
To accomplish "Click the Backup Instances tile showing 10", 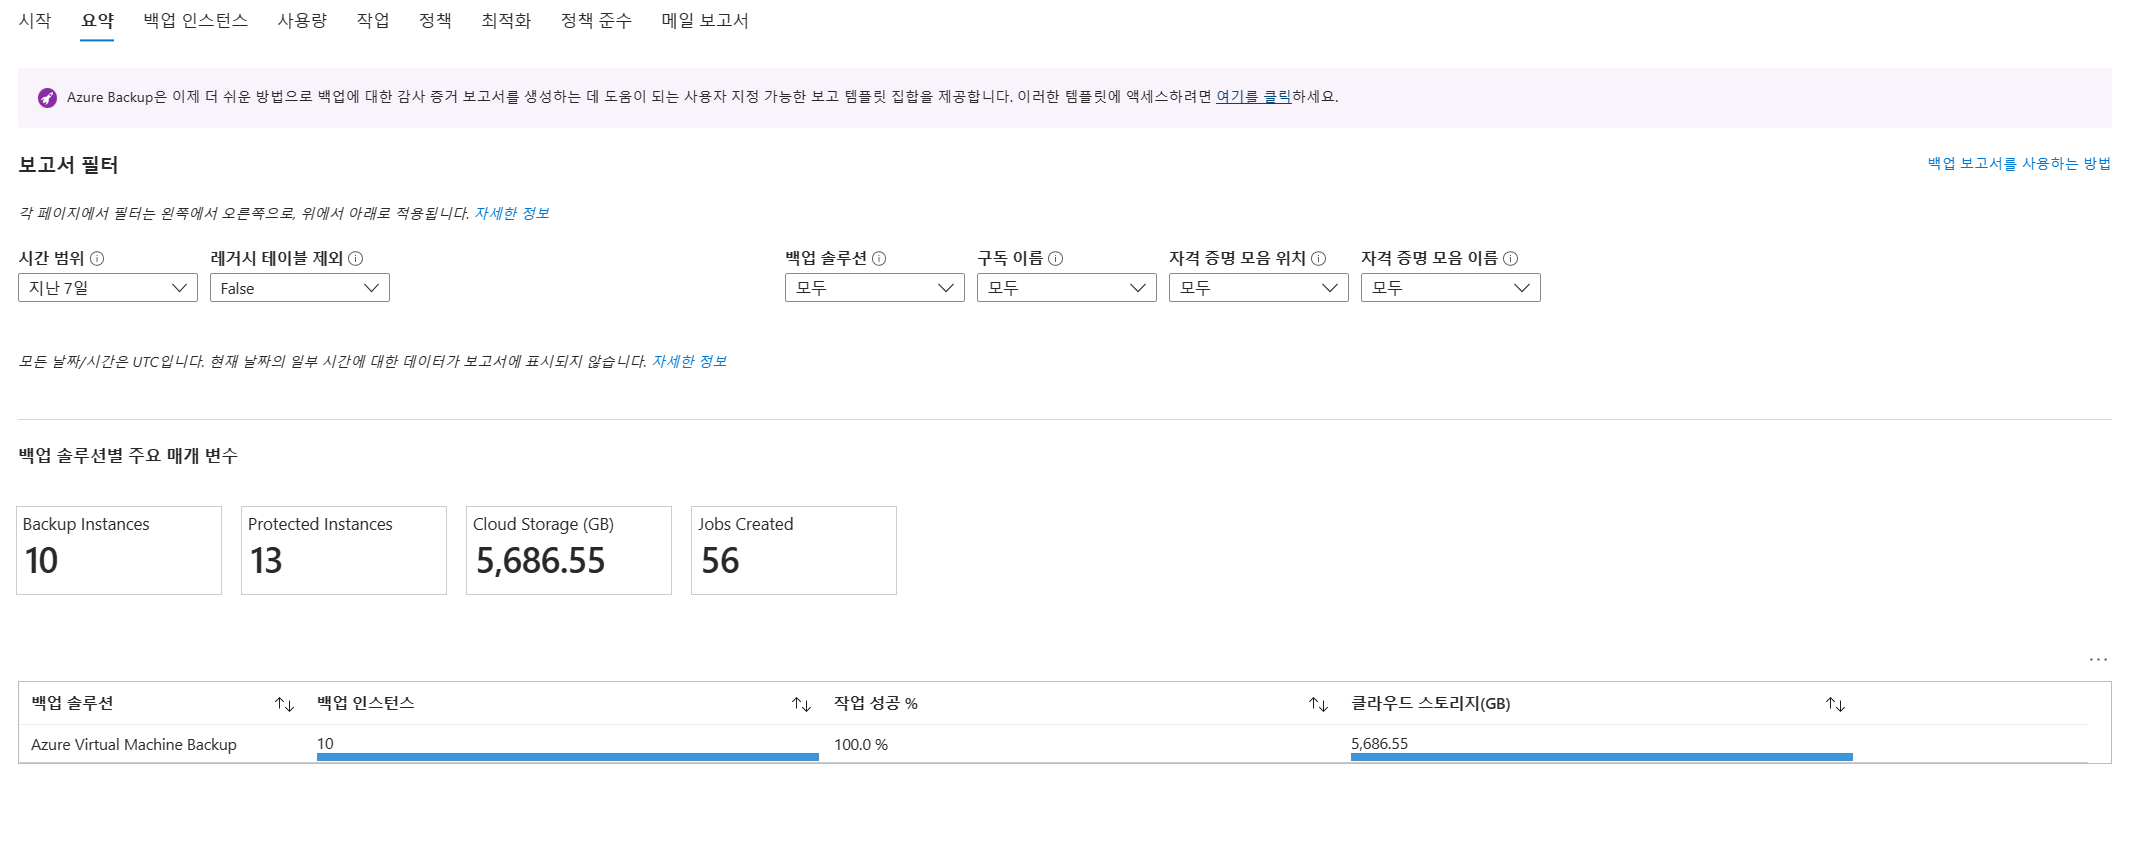I will pos(119,550).
